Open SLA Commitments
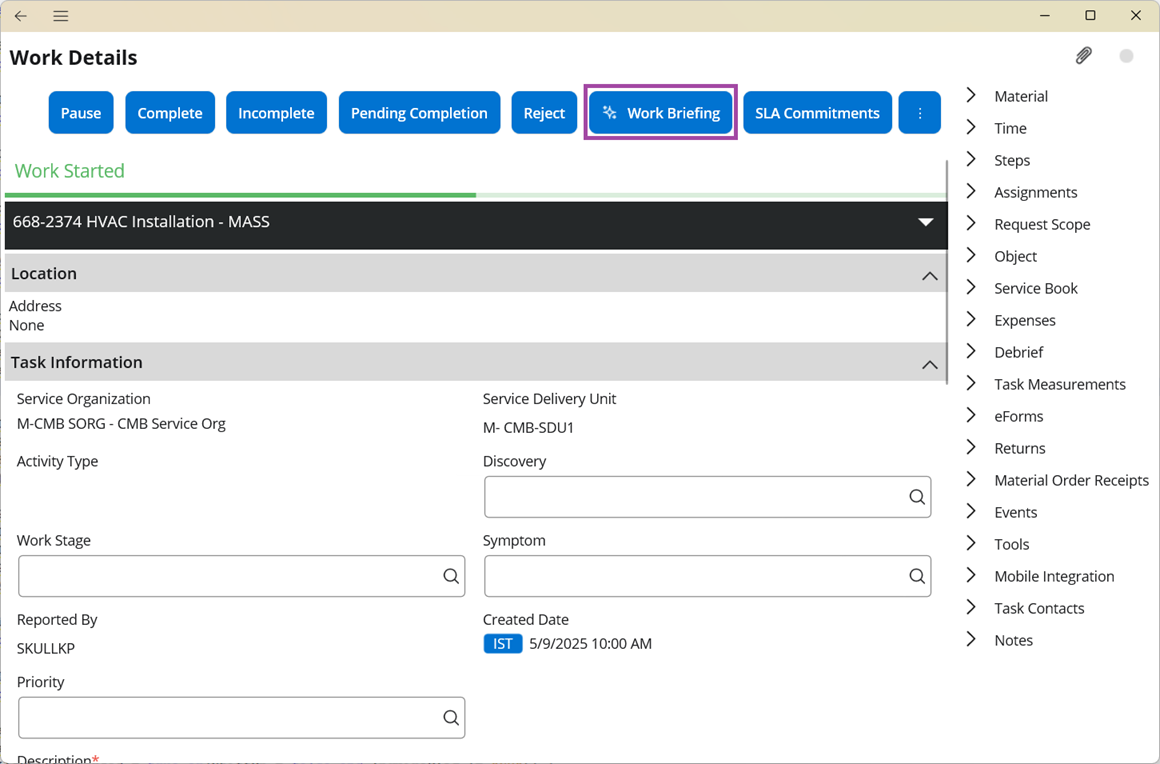This screenshot has width=1160, height=764. coord(817,113)
